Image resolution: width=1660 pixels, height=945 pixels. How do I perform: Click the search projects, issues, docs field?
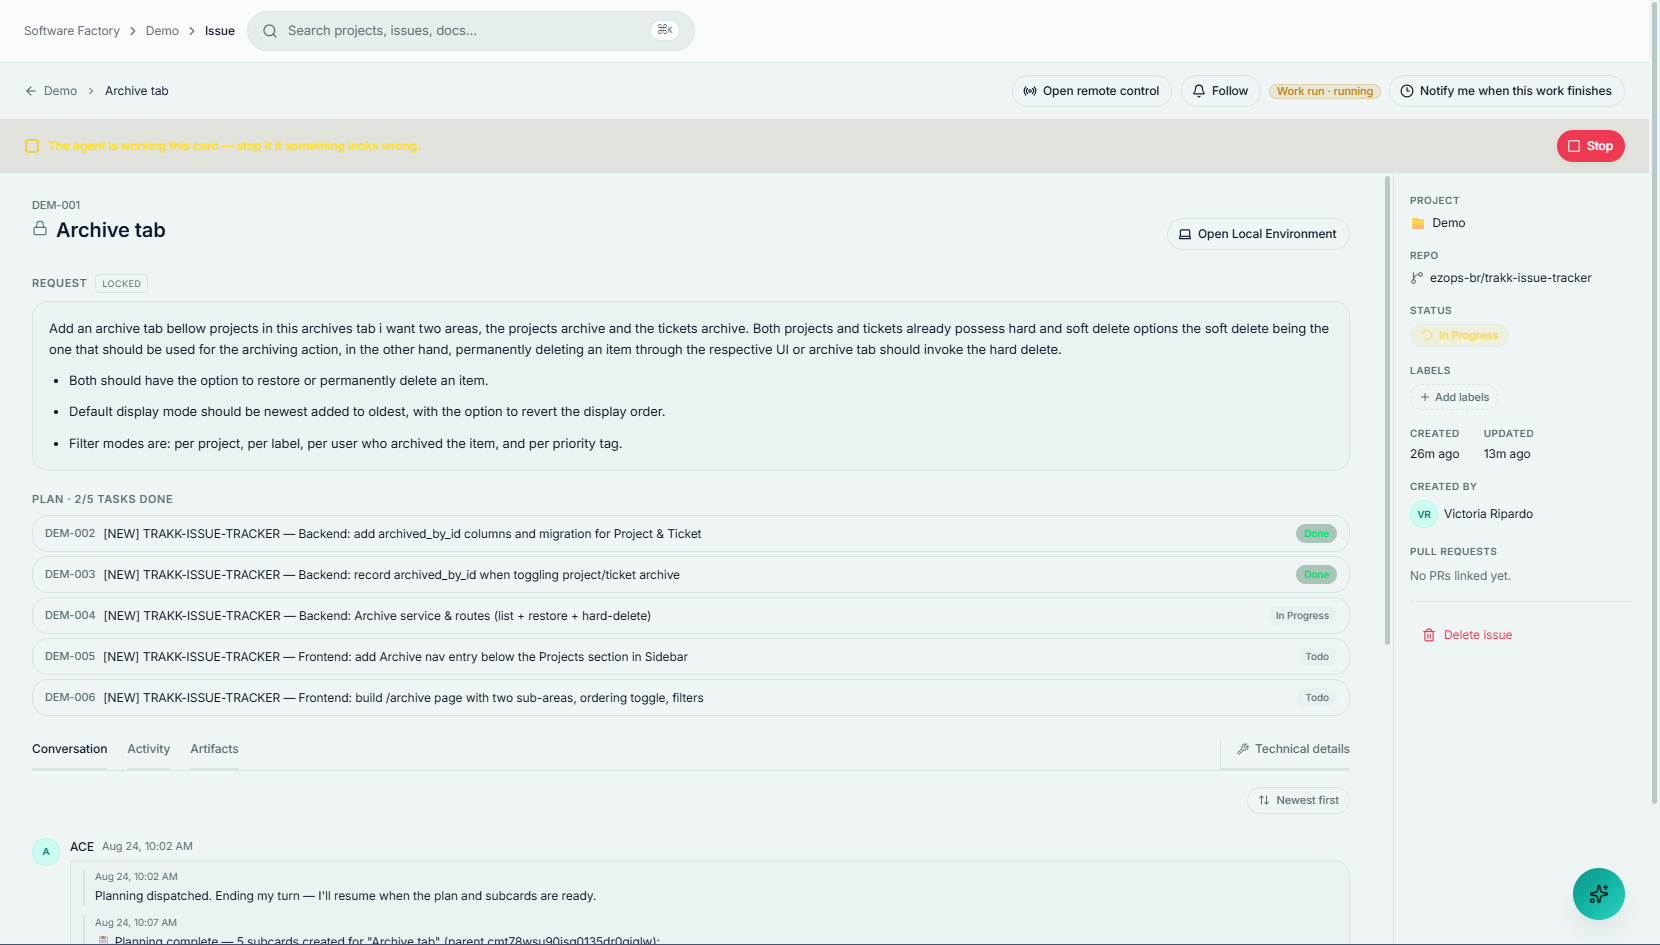[x=471, y=31]
